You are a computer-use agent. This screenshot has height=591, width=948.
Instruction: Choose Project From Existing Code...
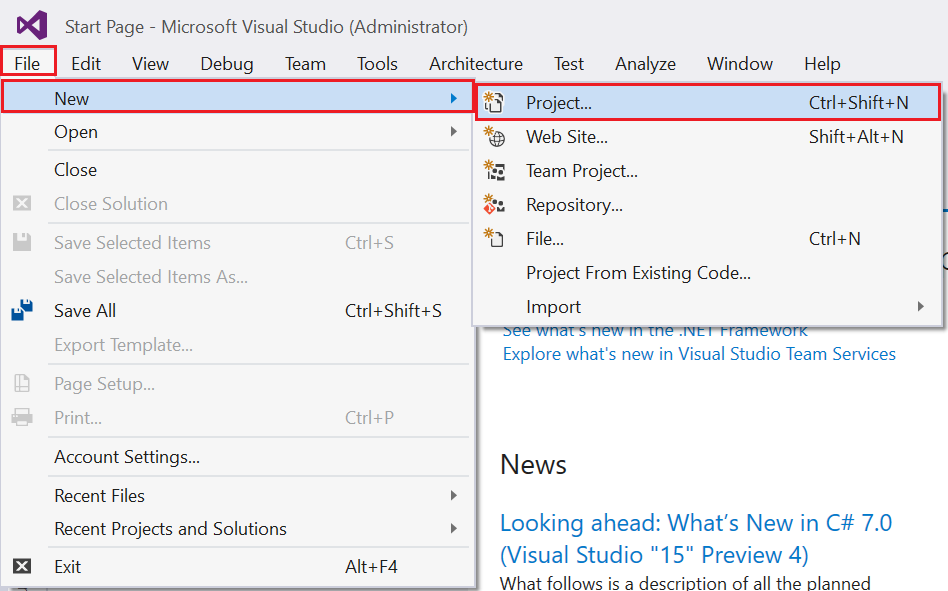pos(708,273)
